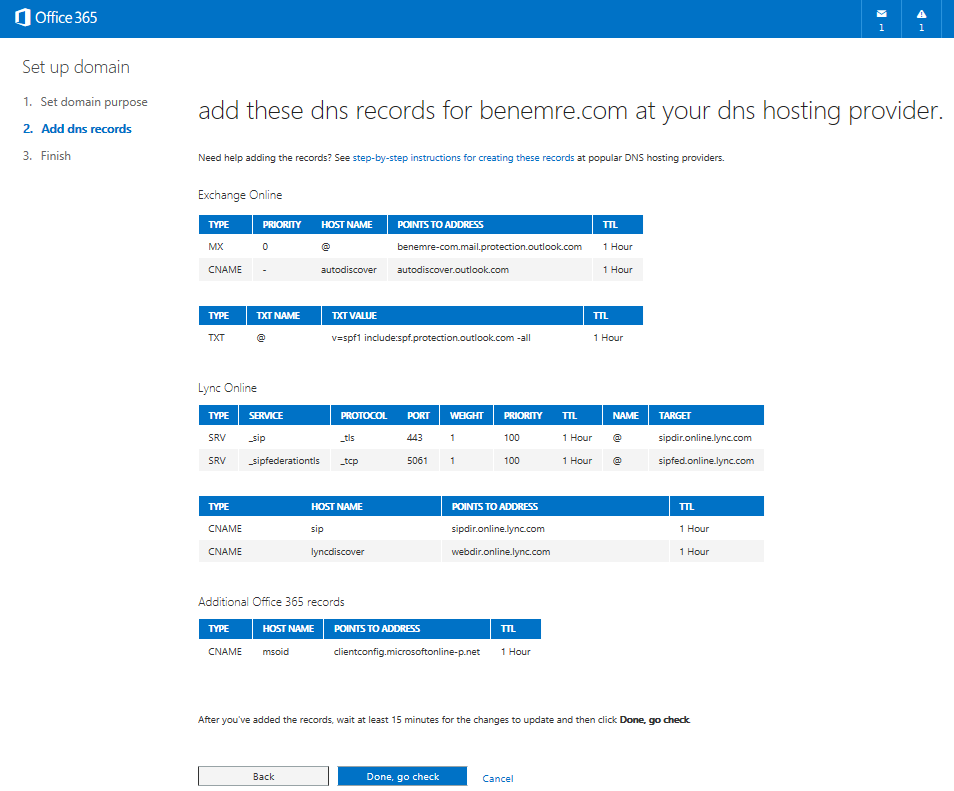Click the MX record type cell
This screenshot has width=954, height=791.
tap(216, 247)
